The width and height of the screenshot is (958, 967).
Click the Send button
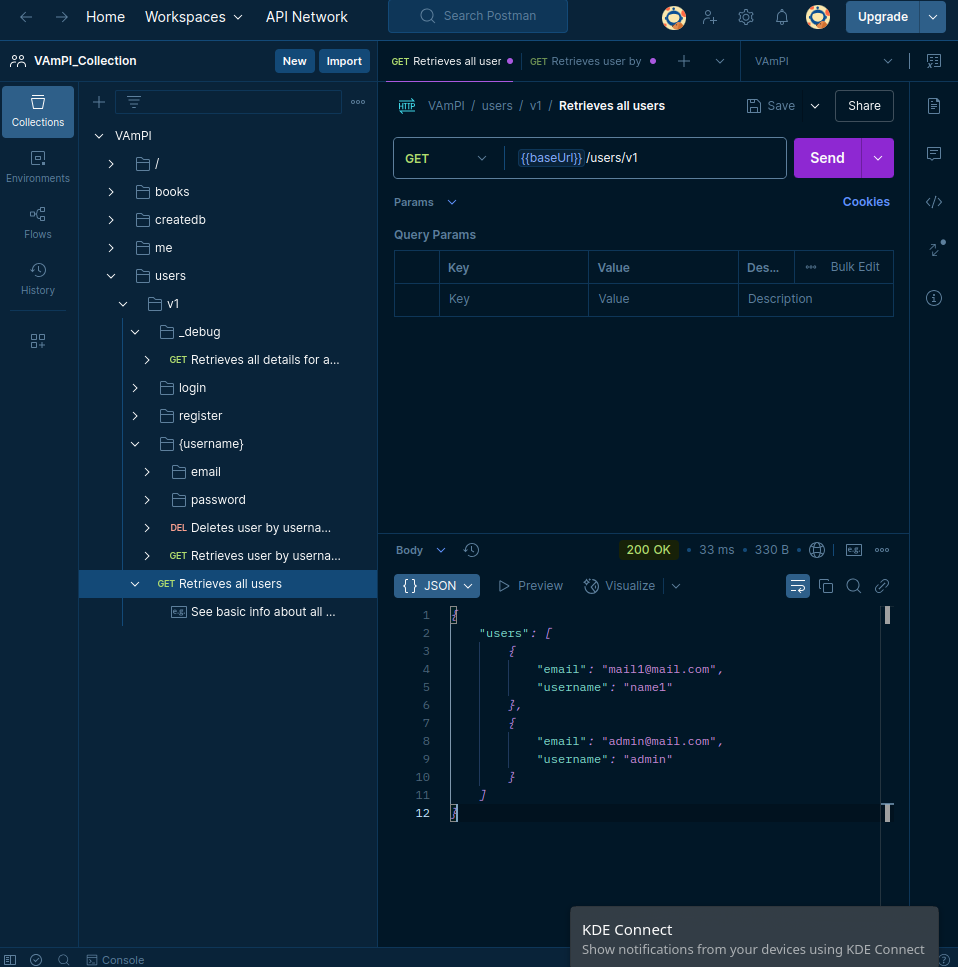click(x=827, y=158)
